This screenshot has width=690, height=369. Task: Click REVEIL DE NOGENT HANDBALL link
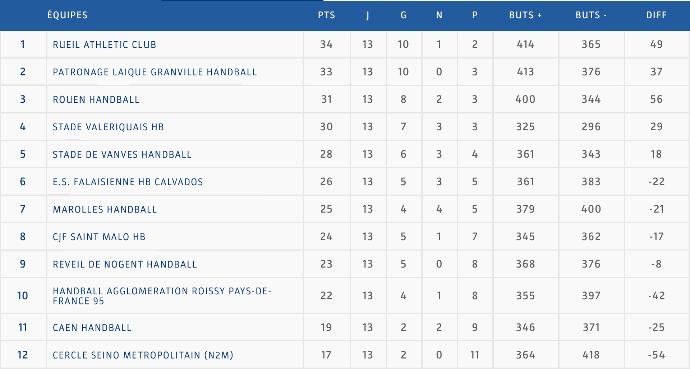coord(125,264)
